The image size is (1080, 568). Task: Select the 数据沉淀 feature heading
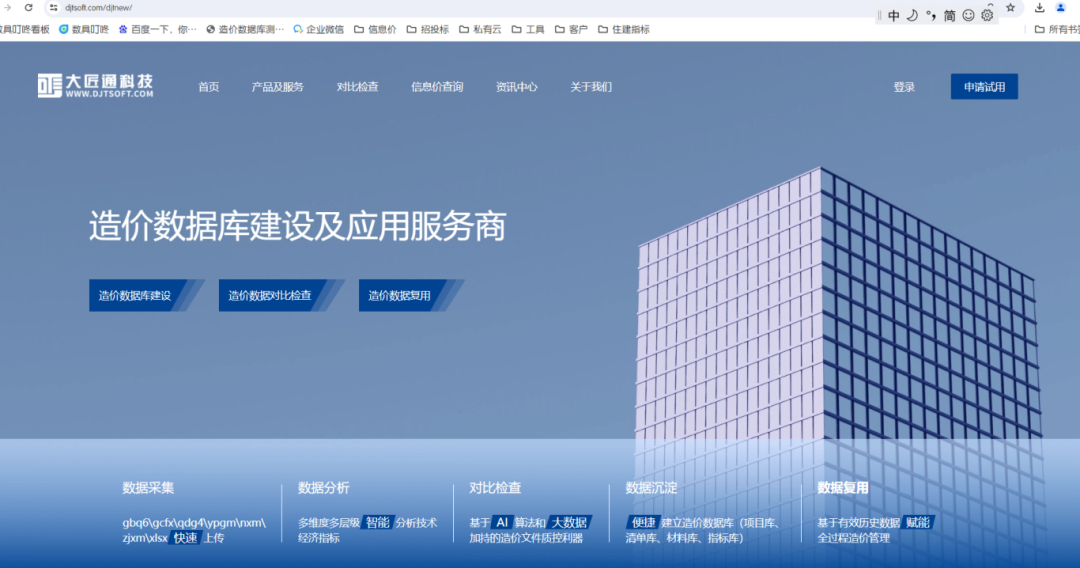652,487
